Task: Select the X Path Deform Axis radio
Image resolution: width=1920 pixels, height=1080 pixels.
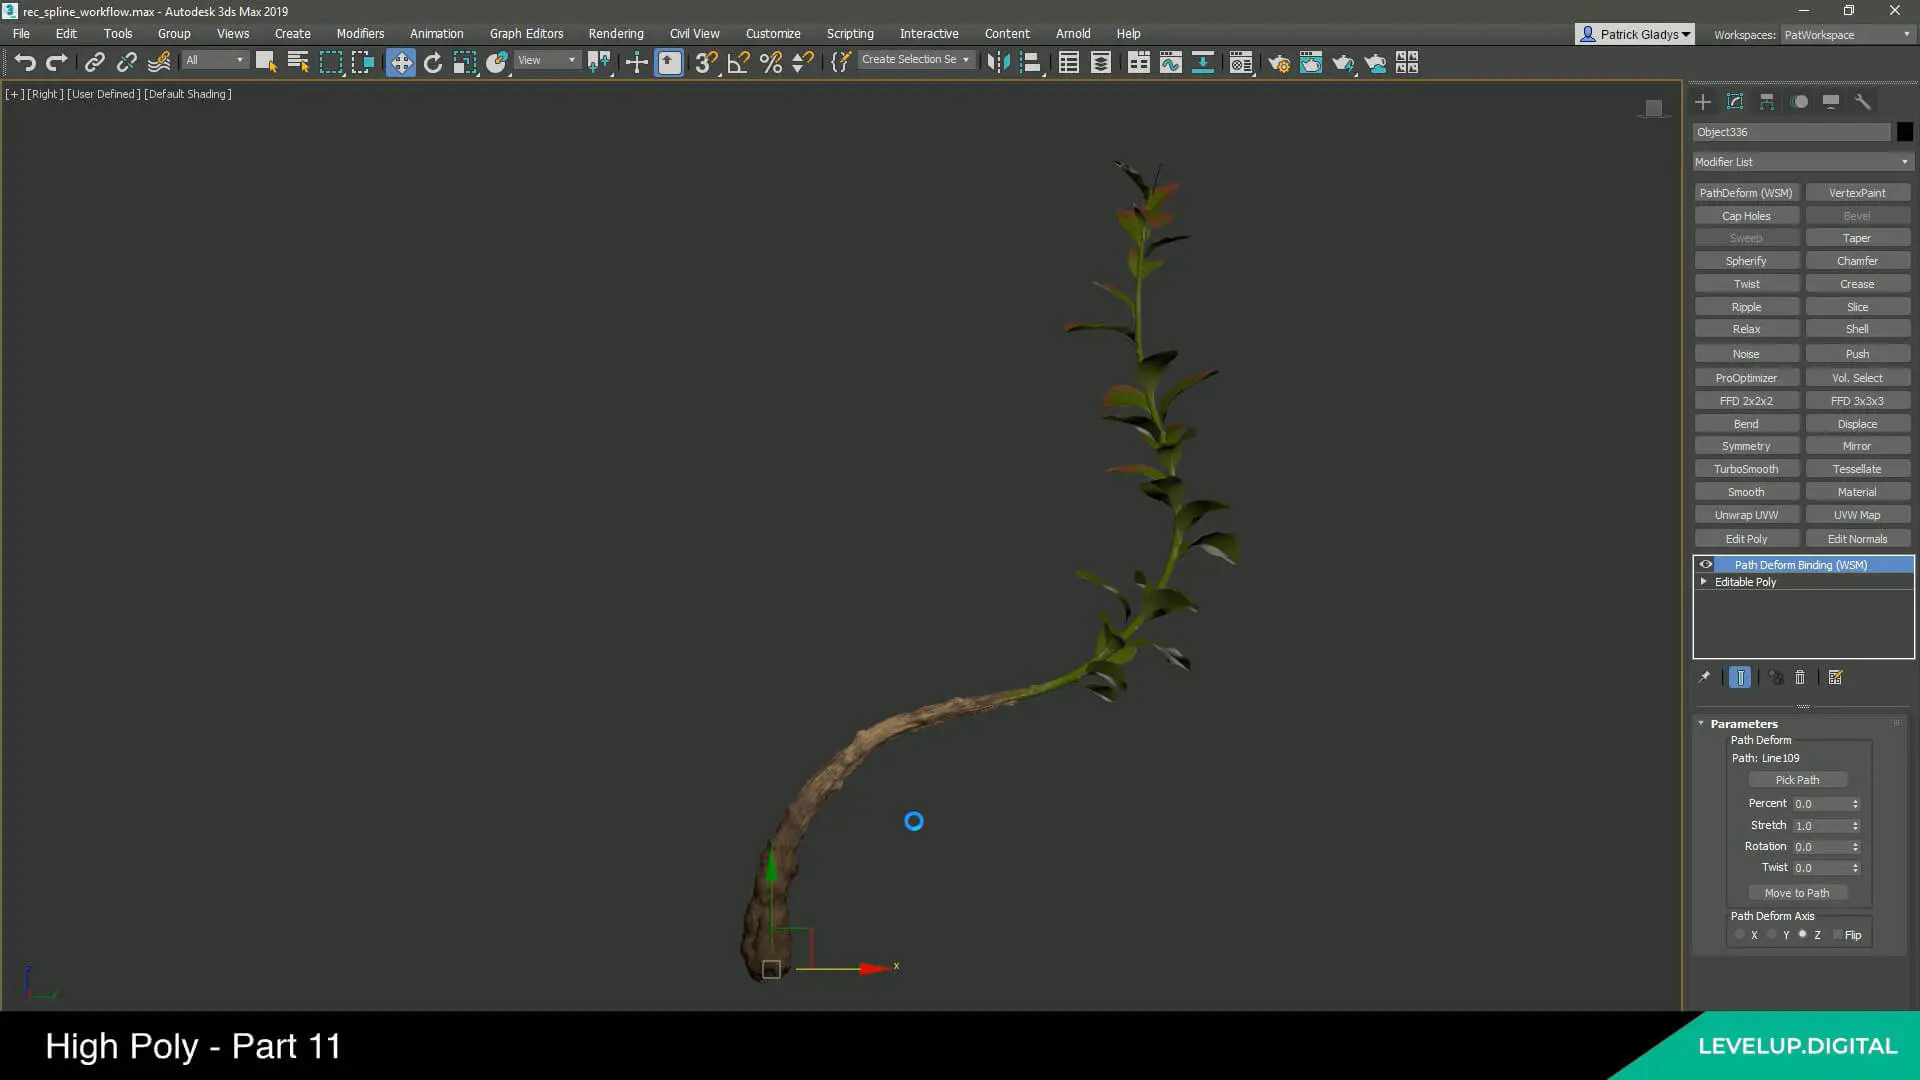Action: (x=1740, y=935)
